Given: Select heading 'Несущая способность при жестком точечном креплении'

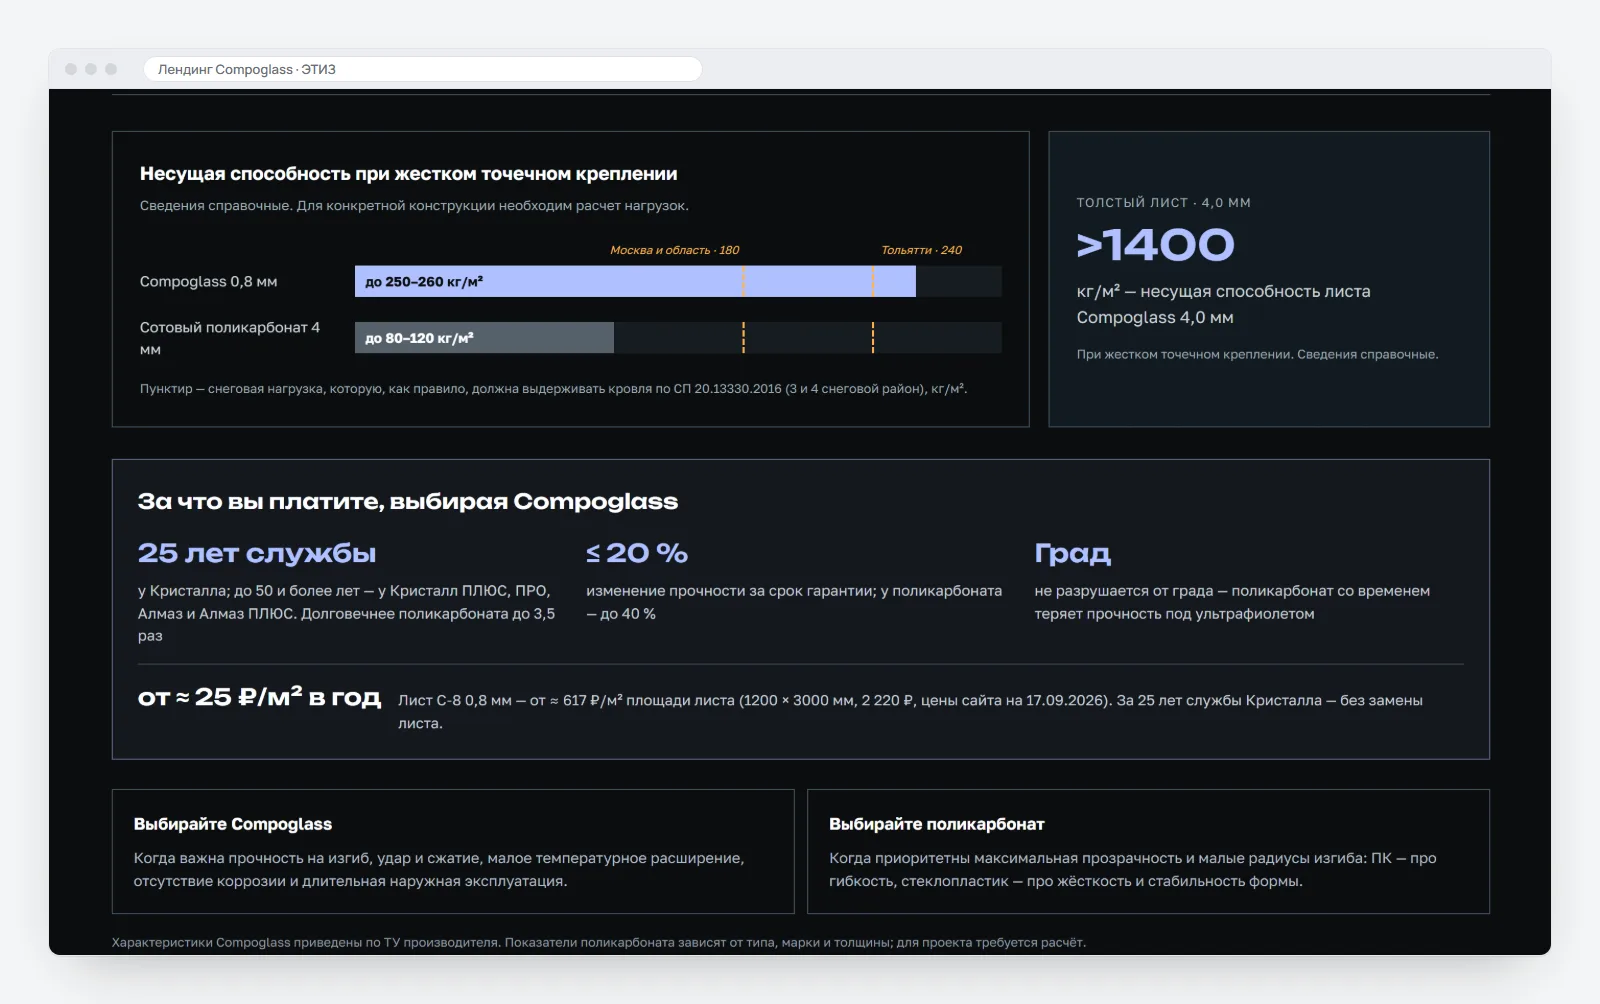Looking at the screenshot, I should 408,174.
